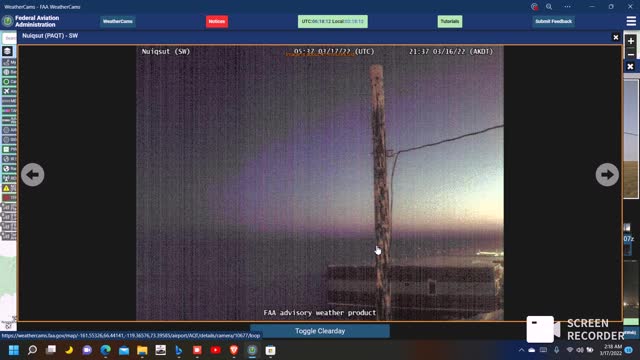The image size is (640, 360).
Task: Go to the previous camera image arrow
Action: click(33, 175)
